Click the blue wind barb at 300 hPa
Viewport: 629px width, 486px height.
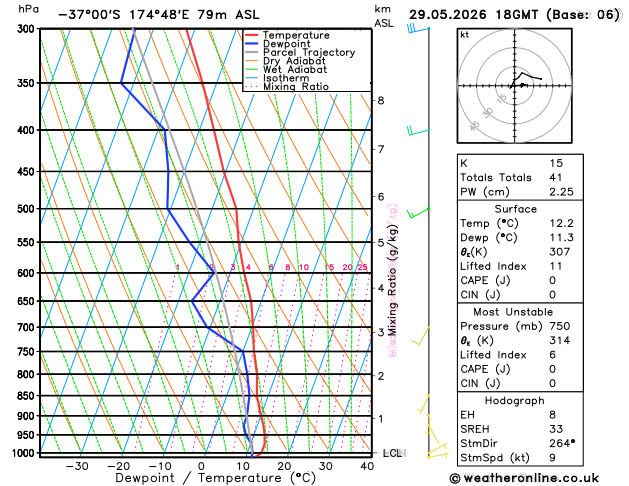coord(418,28)
